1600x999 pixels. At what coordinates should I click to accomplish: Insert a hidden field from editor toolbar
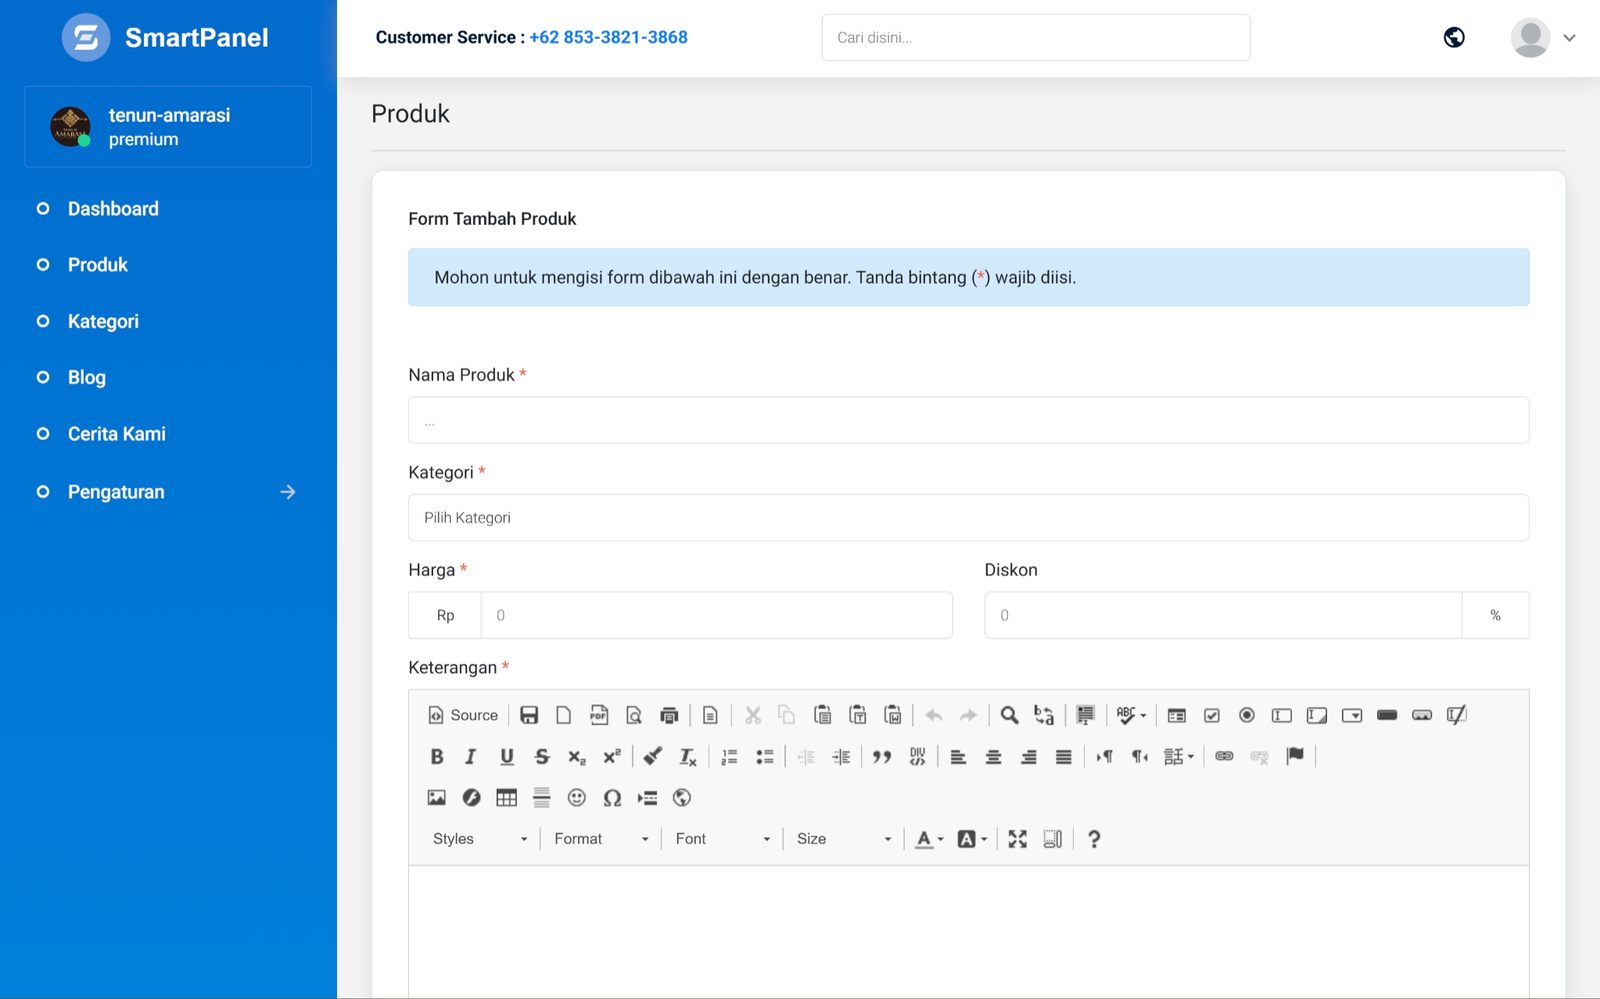1457,715
